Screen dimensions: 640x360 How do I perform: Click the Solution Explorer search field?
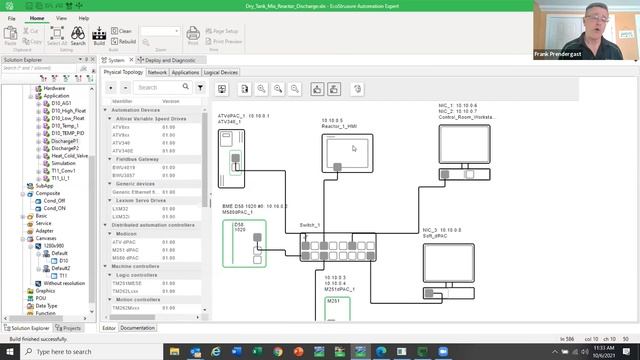[x=39, y=68]
